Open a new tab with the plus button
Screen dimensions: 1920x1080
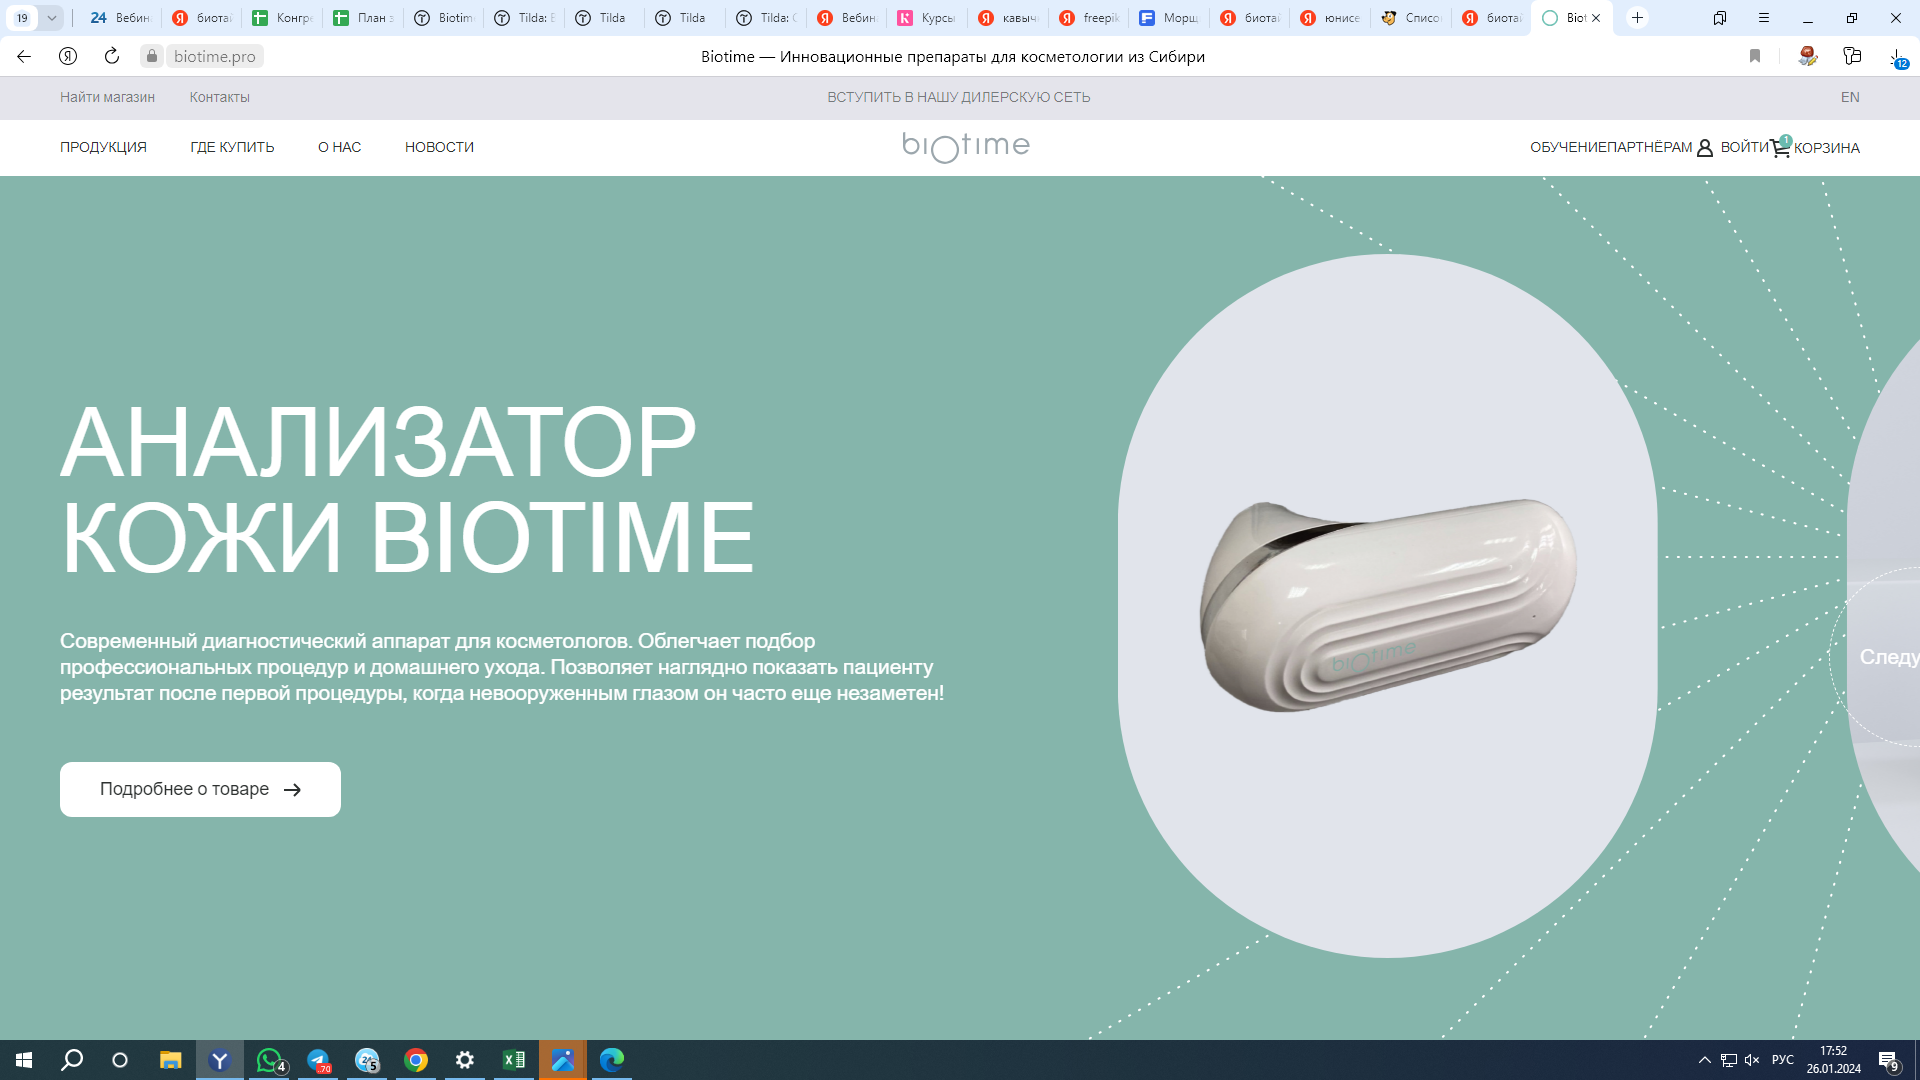1637,18
